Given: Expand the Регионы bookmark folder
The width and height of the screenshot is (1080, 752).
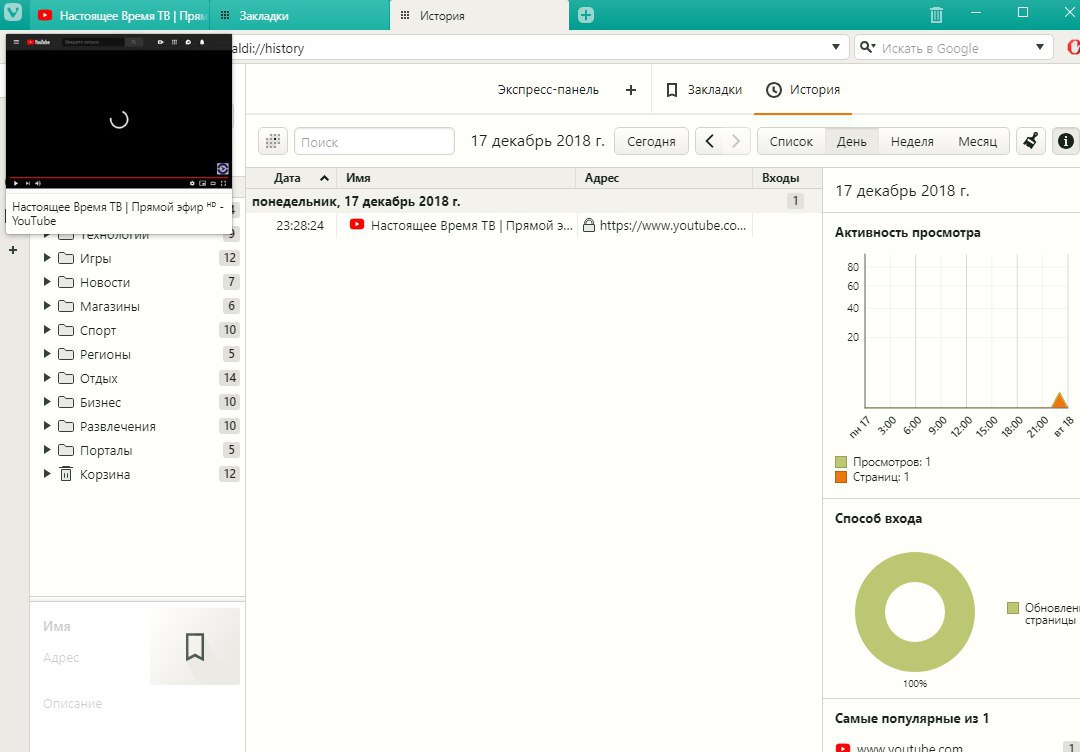Looking at the screenshot, I should click(x=47, y=354).
